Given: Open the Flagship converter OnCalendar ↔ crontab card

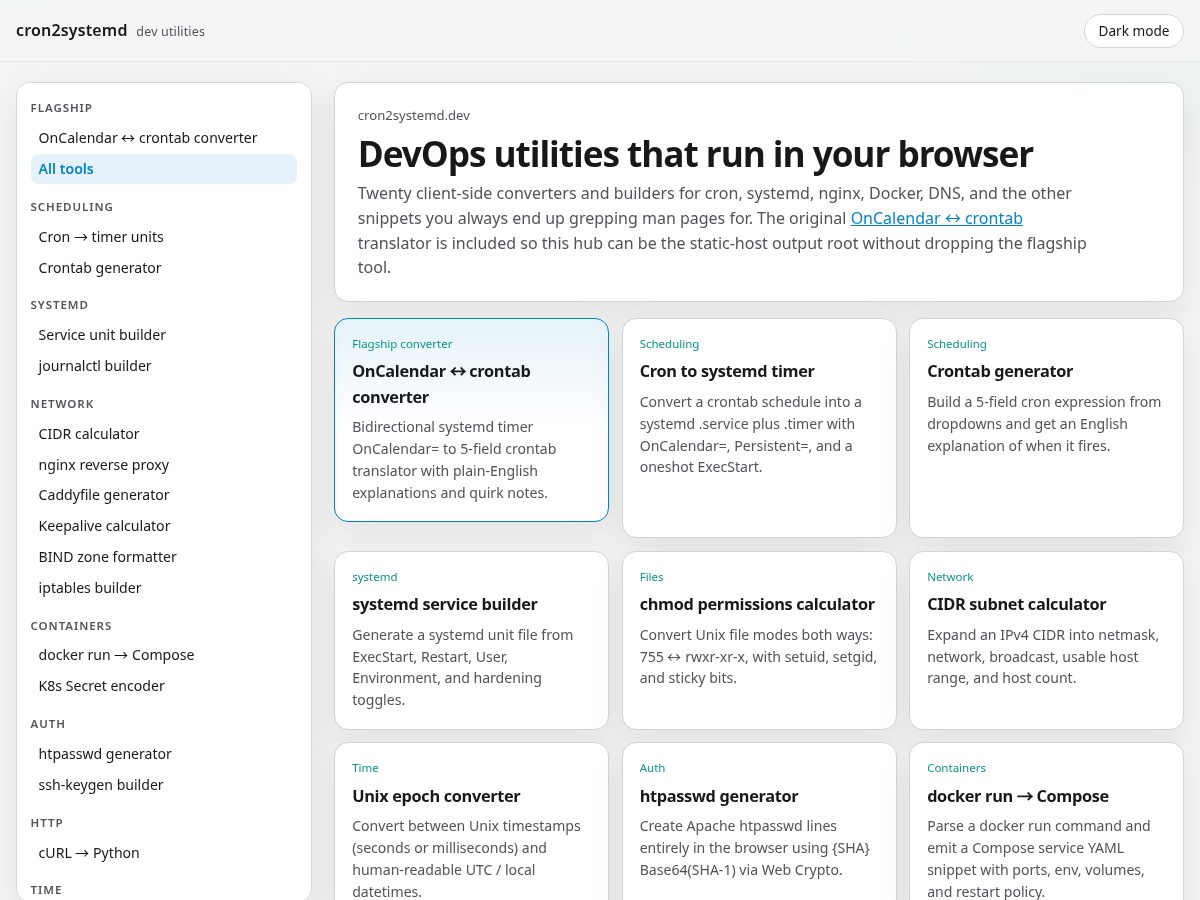Looking at the screenshot, I should pos(471,420).
